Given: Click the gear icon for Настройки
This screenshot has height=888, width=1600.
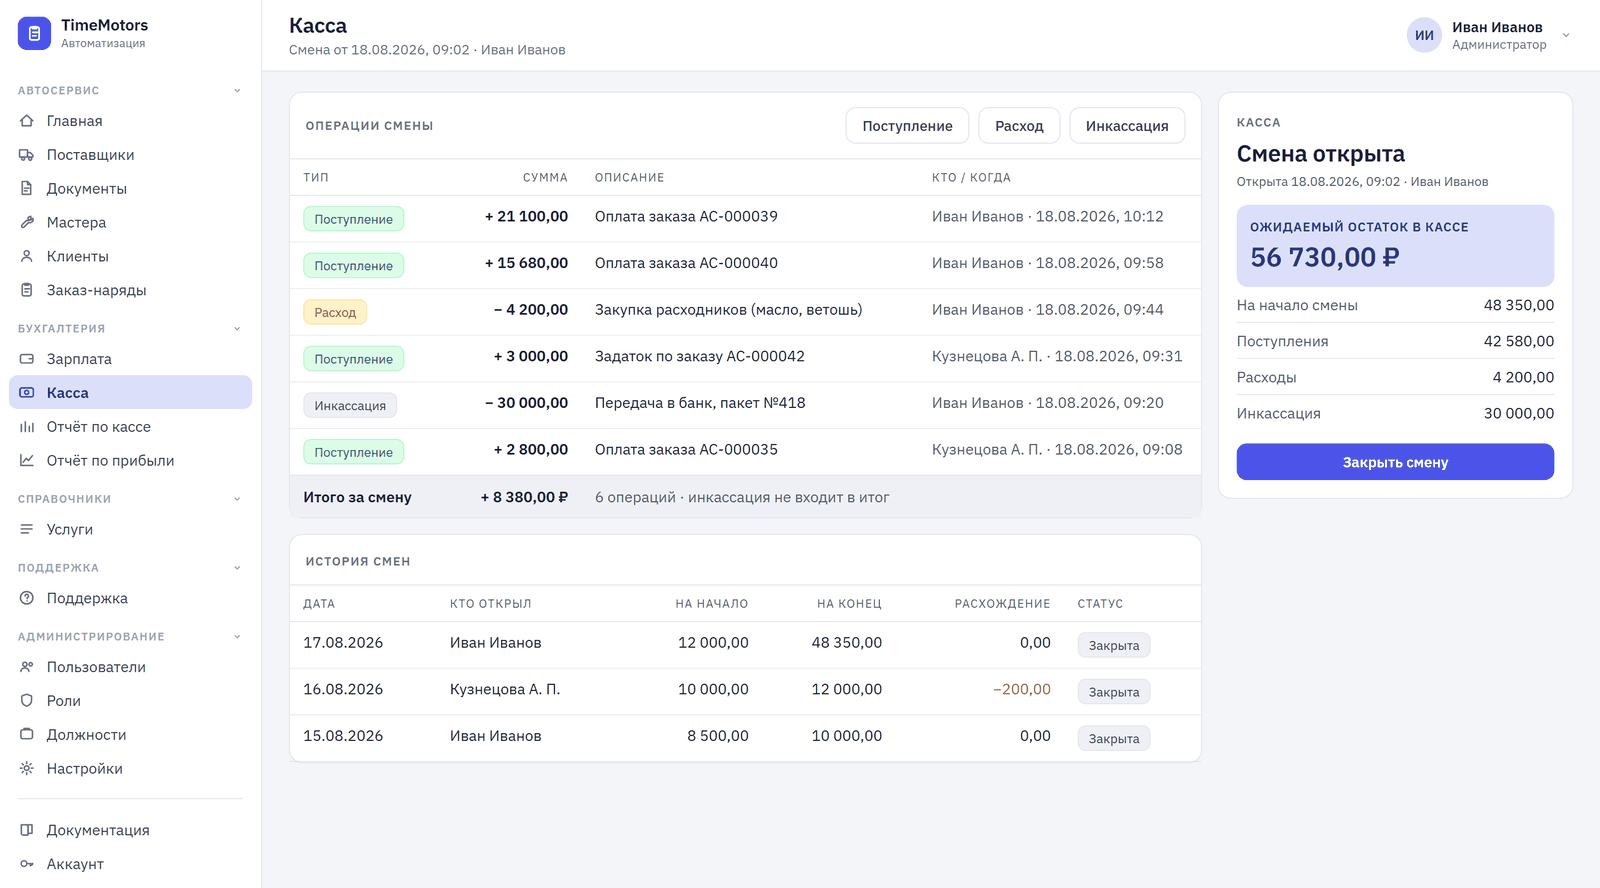Looking at the screenshot, I should tap(27, 769).
